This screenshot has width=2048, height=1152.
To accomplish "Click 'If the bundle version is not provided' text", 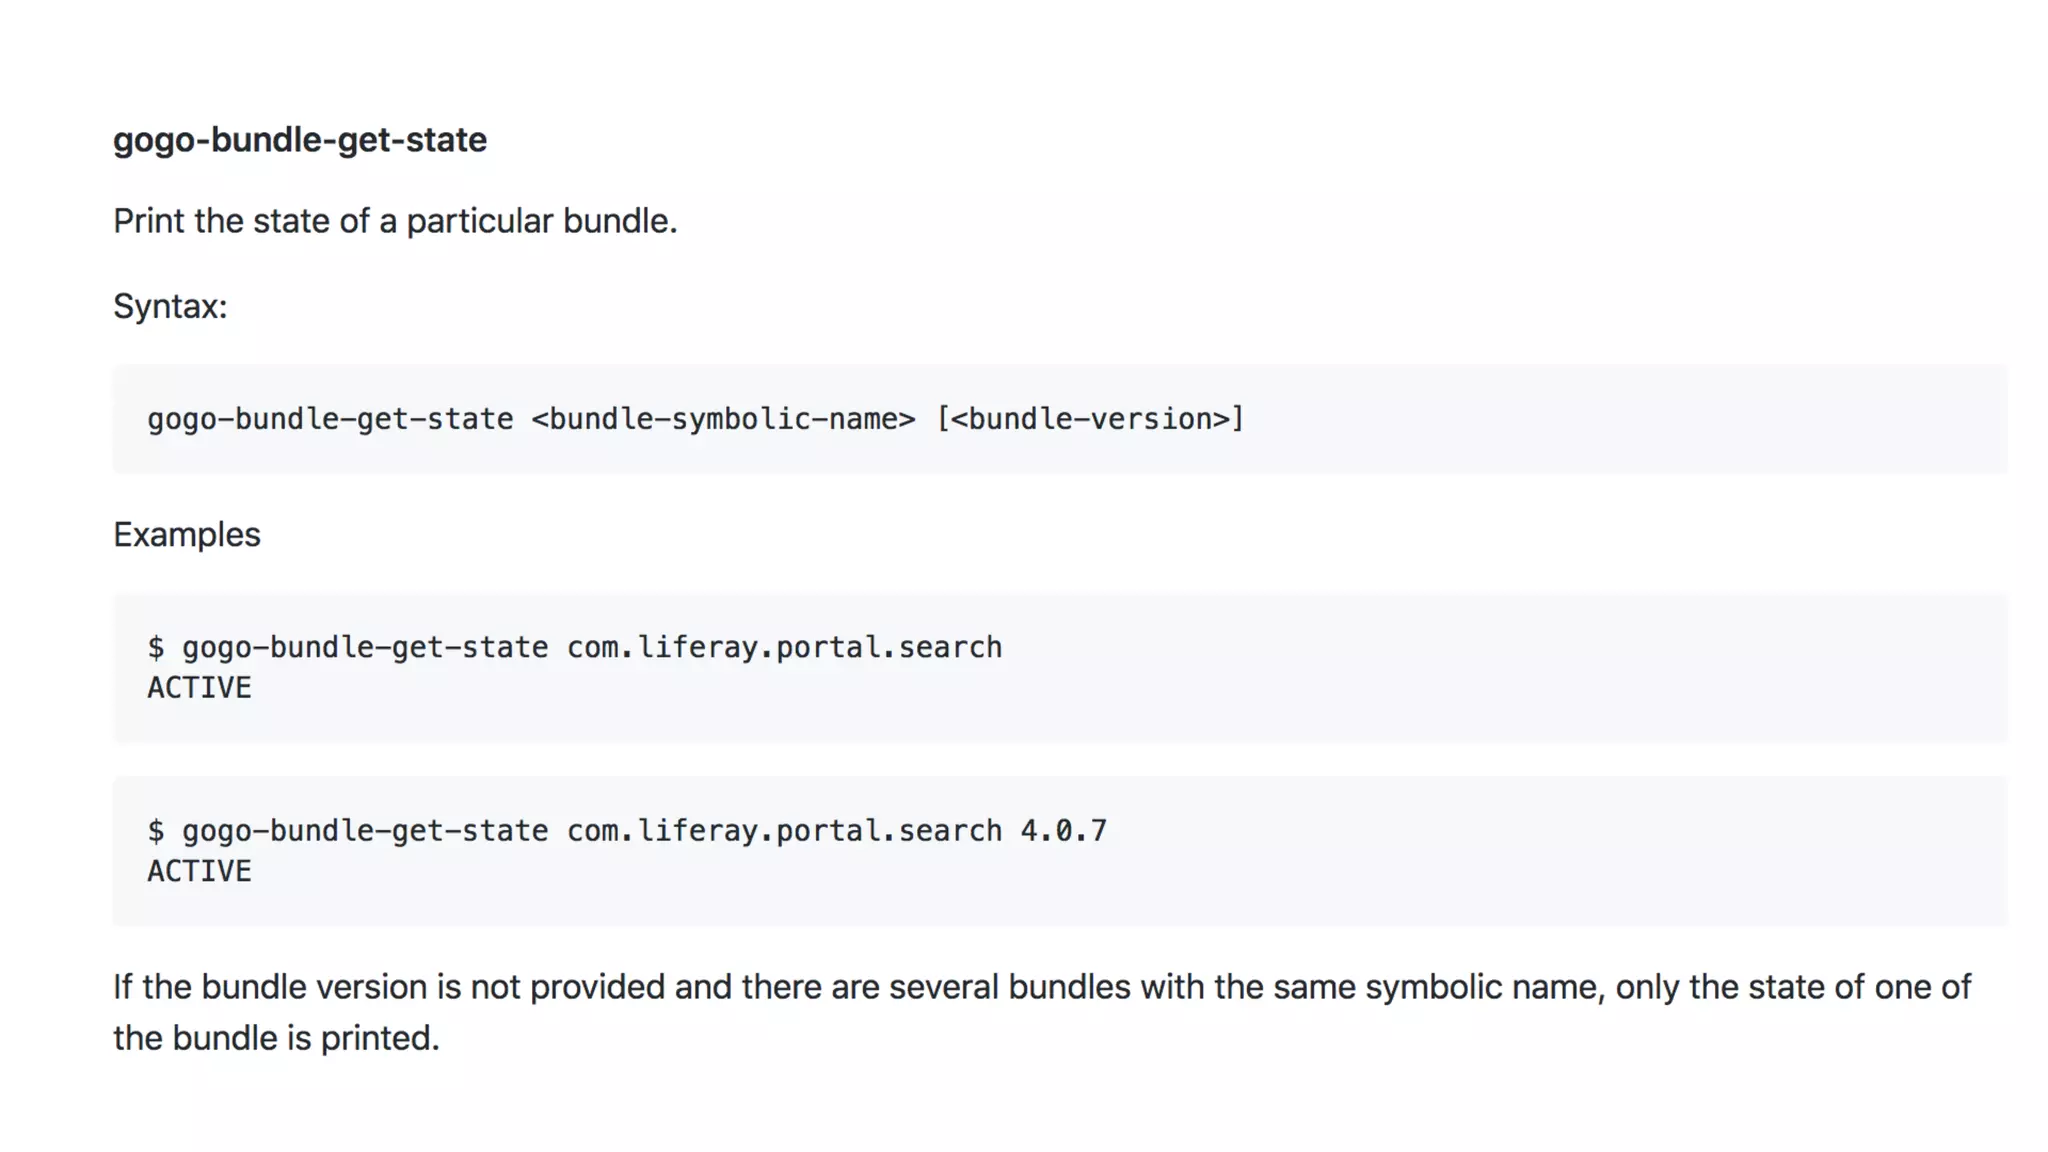I will point(390,987).
